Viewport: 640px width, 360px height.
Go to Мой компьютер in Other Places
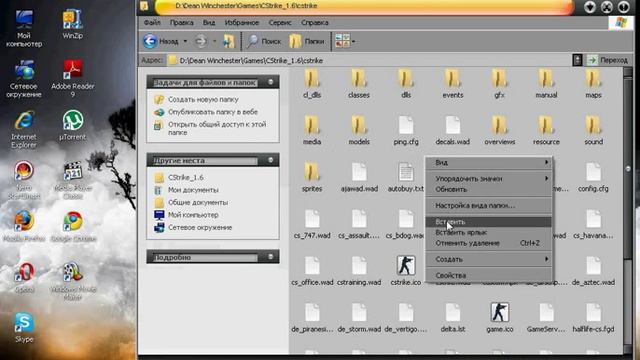(193, 215)
